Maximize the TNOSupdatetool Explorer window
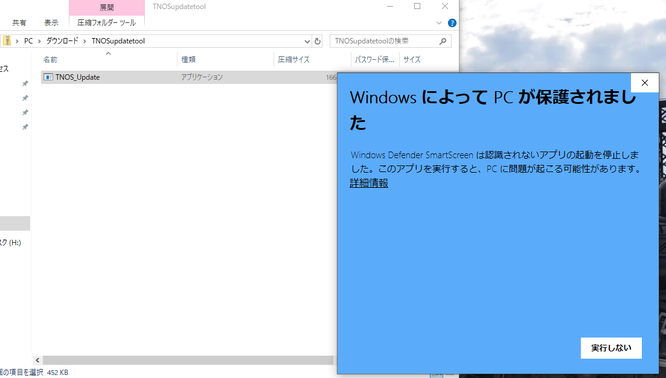Viewport: 666px width, 378px height. click(x=417, y=6)
